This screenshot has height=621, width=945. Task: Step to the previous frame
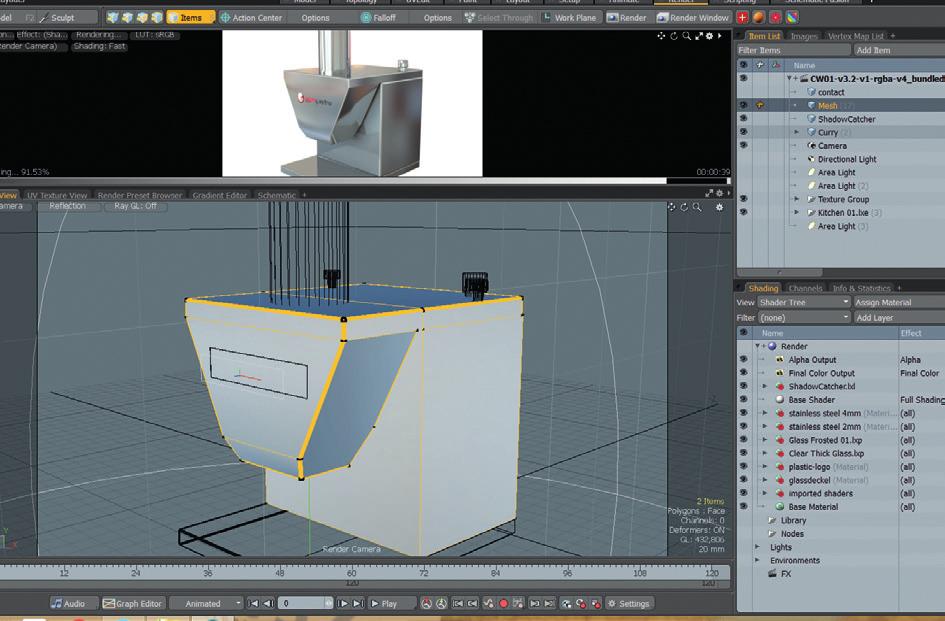pyautogui.click(x=269, y=603)
